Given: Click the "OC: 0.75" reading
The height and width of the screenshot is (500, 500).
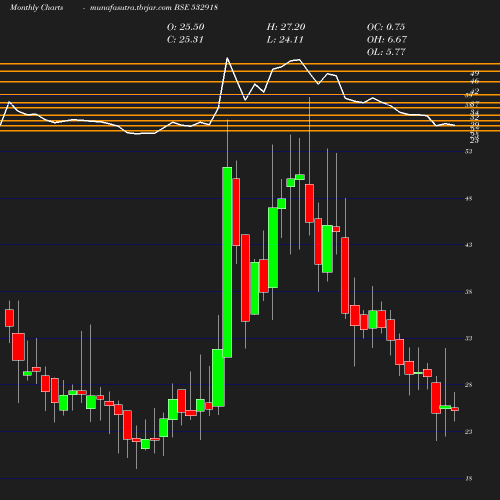Looking at the screenshot, I should click(386, 27).
